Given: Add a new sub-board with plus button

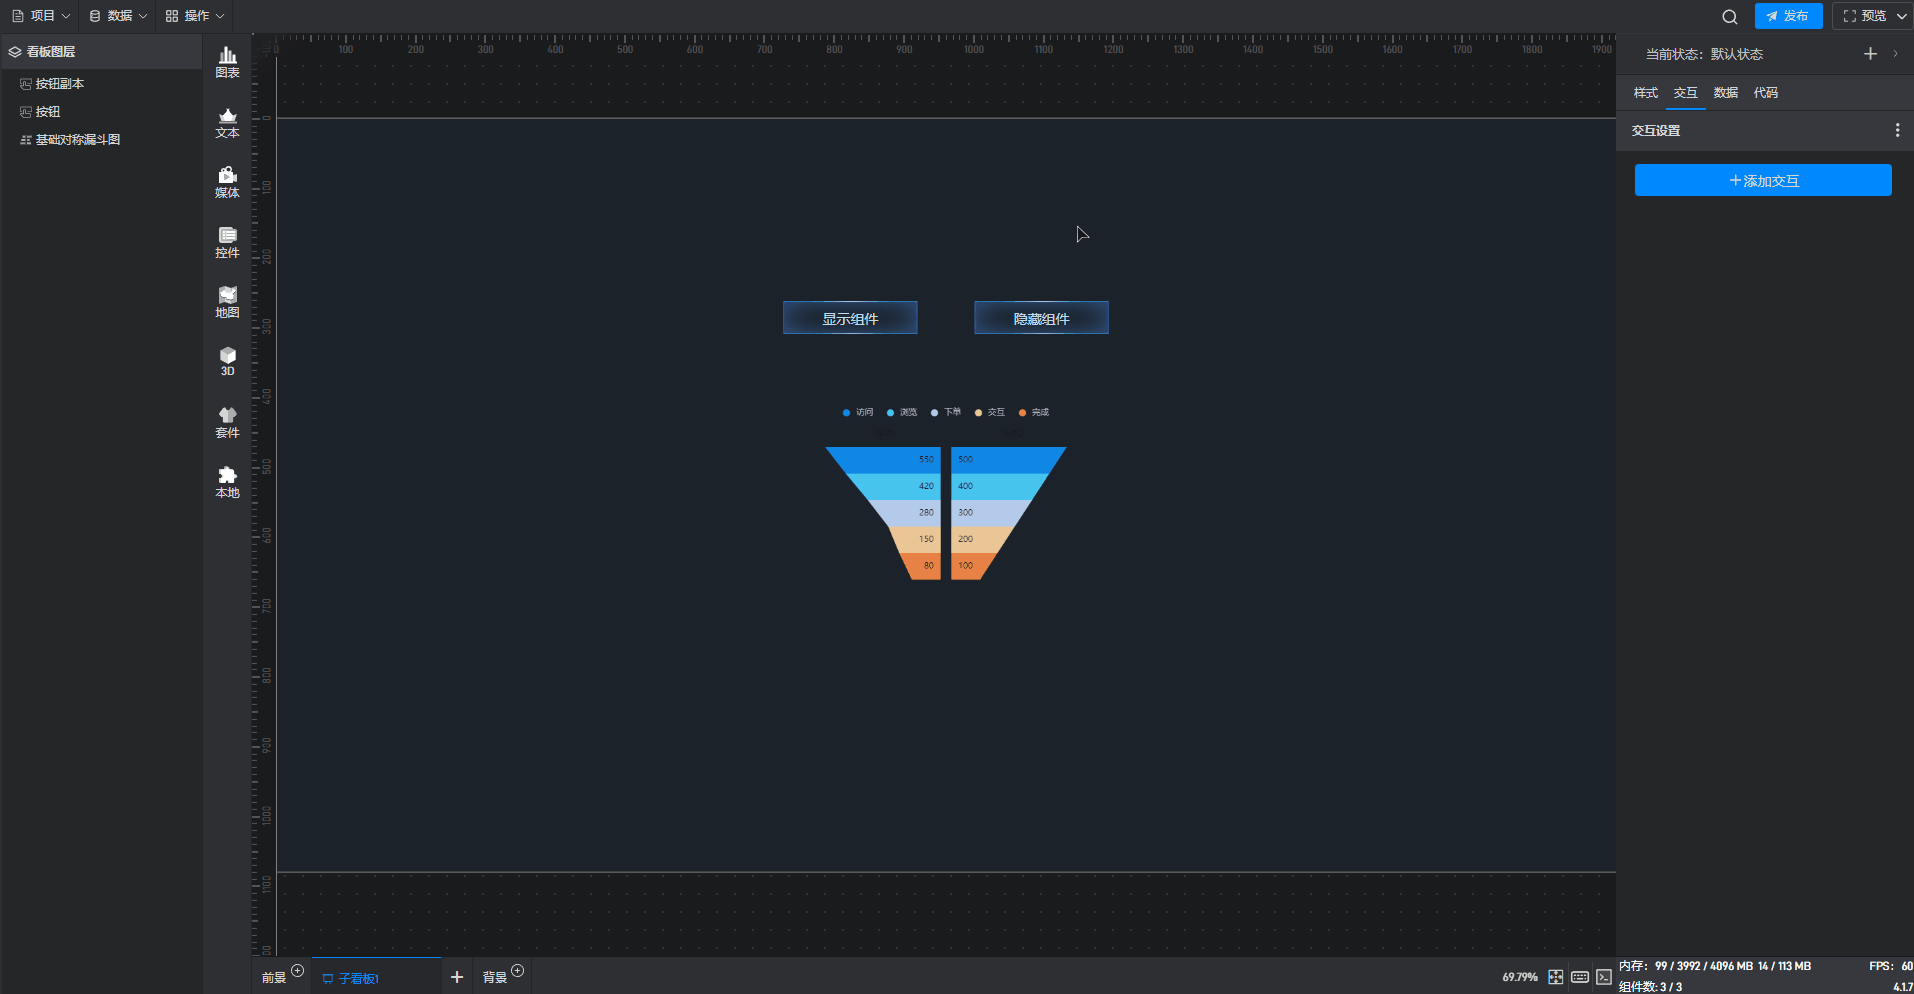Looking at the screenshot, I should point(457,977).
